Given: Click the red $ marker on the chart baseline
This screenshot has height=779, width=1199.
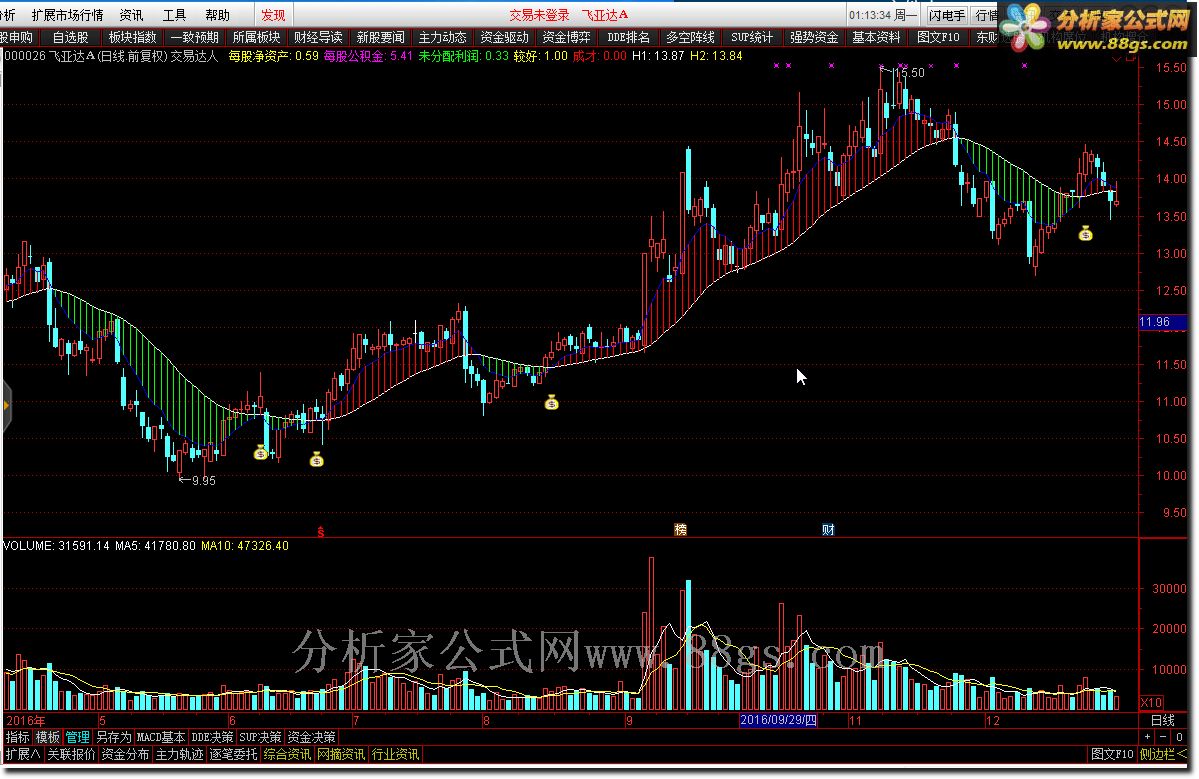Looking at the screenshot, I should pos(320,531).
